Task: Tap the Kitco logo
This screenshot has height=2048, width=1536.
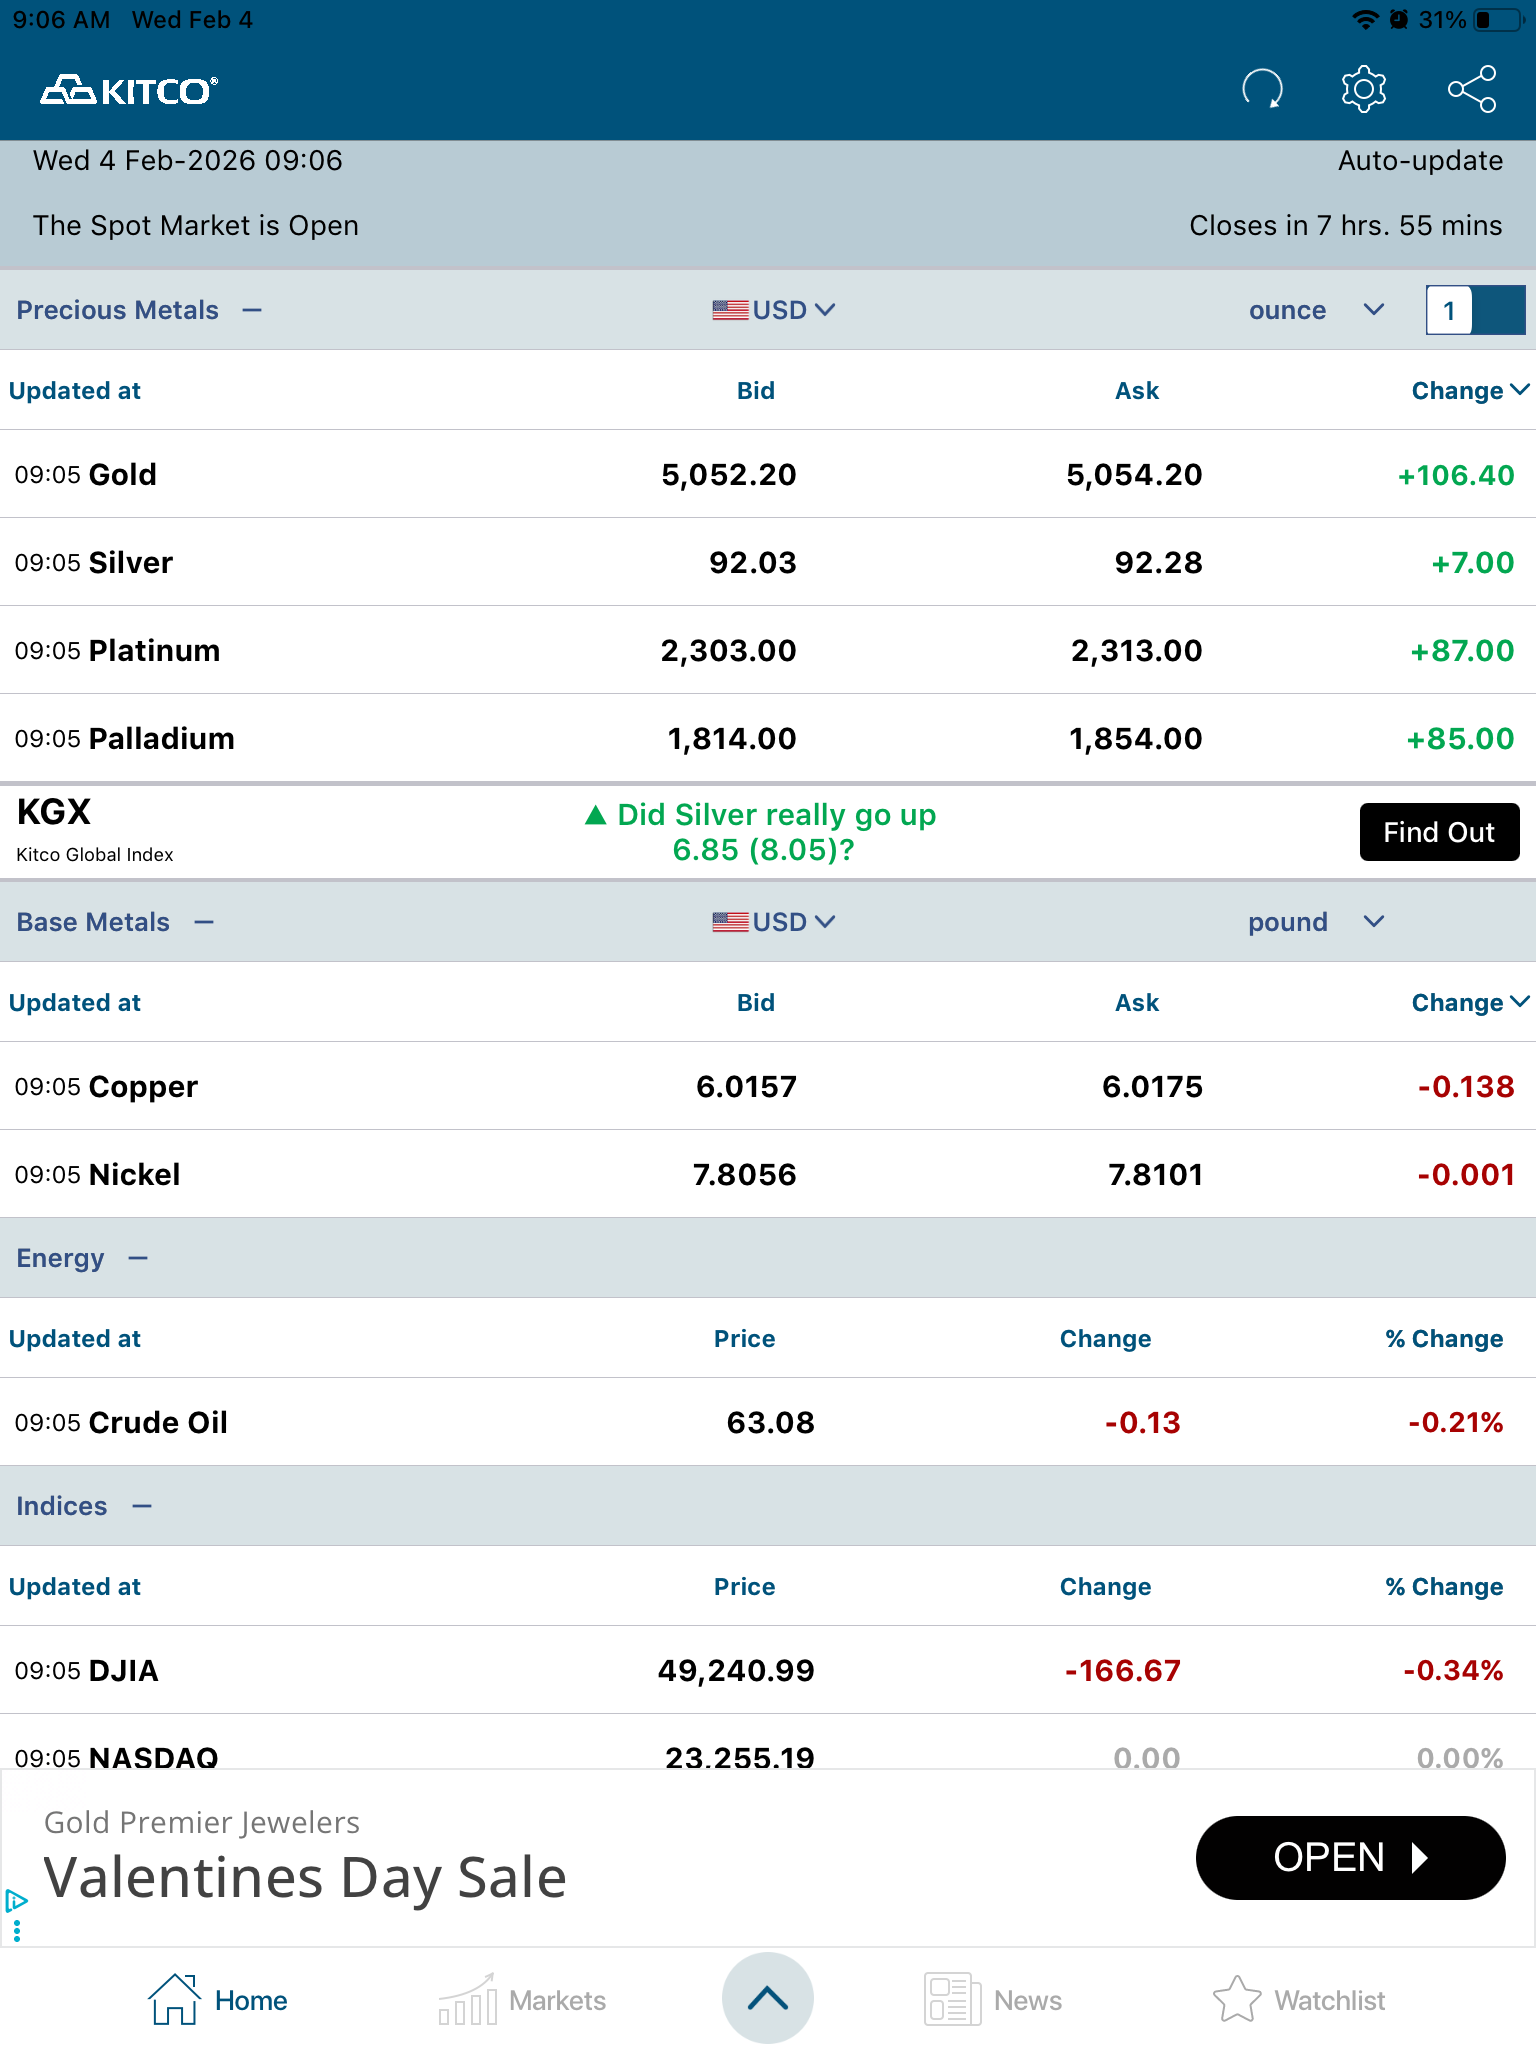Action: (129, 91)
